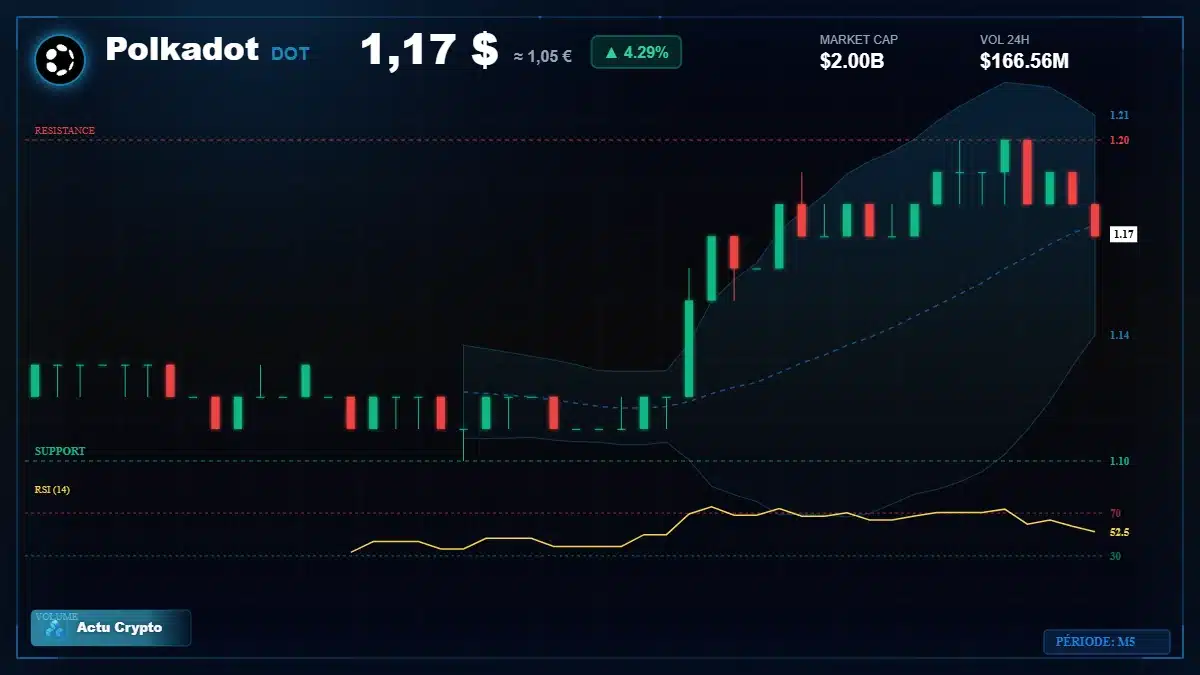The image size is (1200, 675).
Task: Click the $2.00B market cap value
Action: pyautogui.click(x=852, y=61)
